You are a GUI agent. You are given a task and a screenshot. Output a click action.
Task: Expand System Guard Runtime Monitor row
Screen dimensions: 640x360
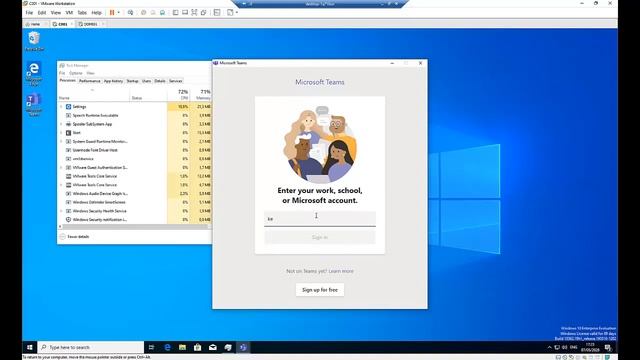[61, 141]
